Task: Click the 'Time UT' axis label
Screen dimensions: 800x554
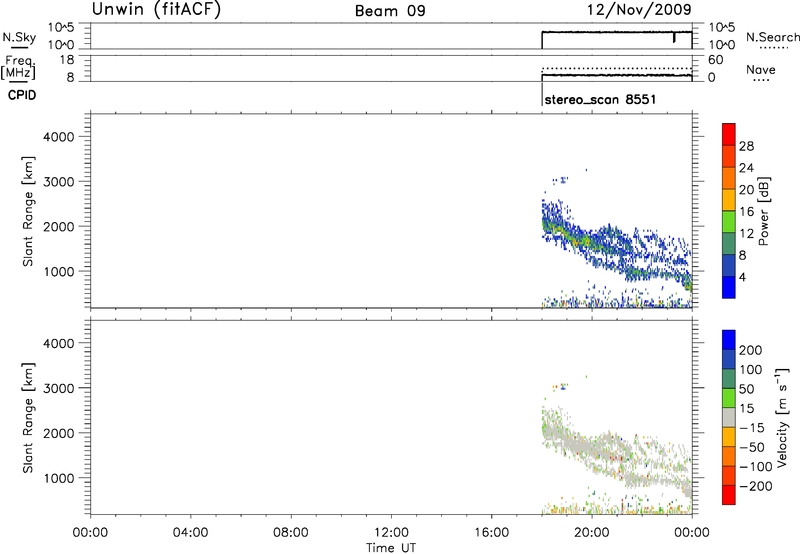Action: coord(391,548)
